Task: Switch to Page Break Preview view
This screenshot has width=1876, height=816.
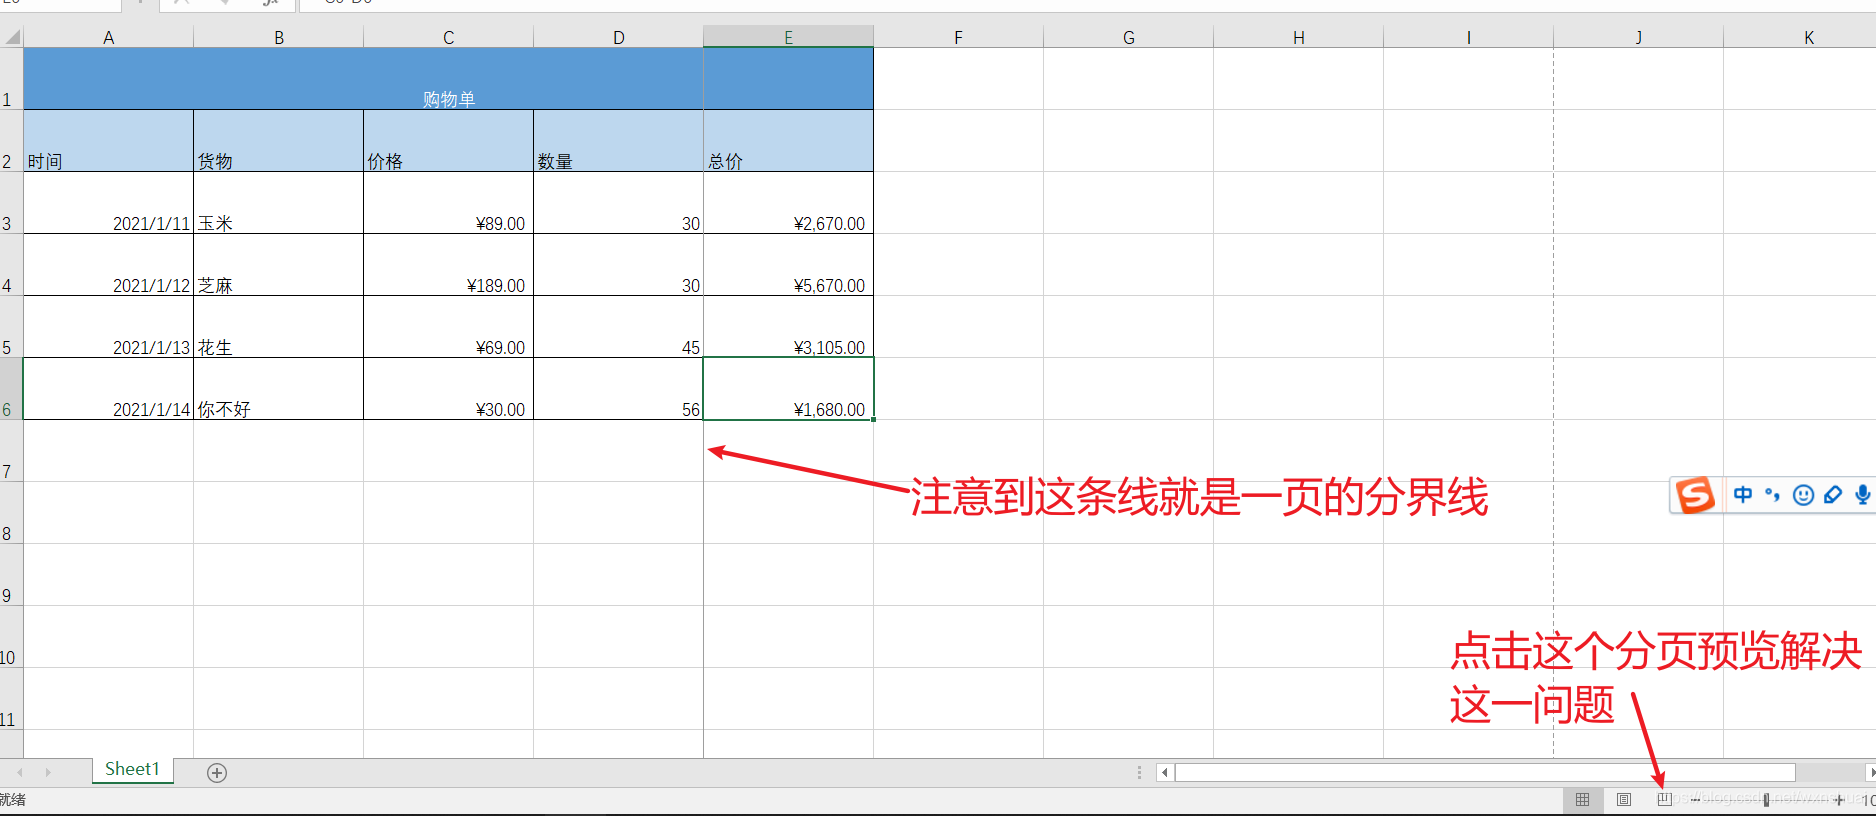Action: point(1664,799)
